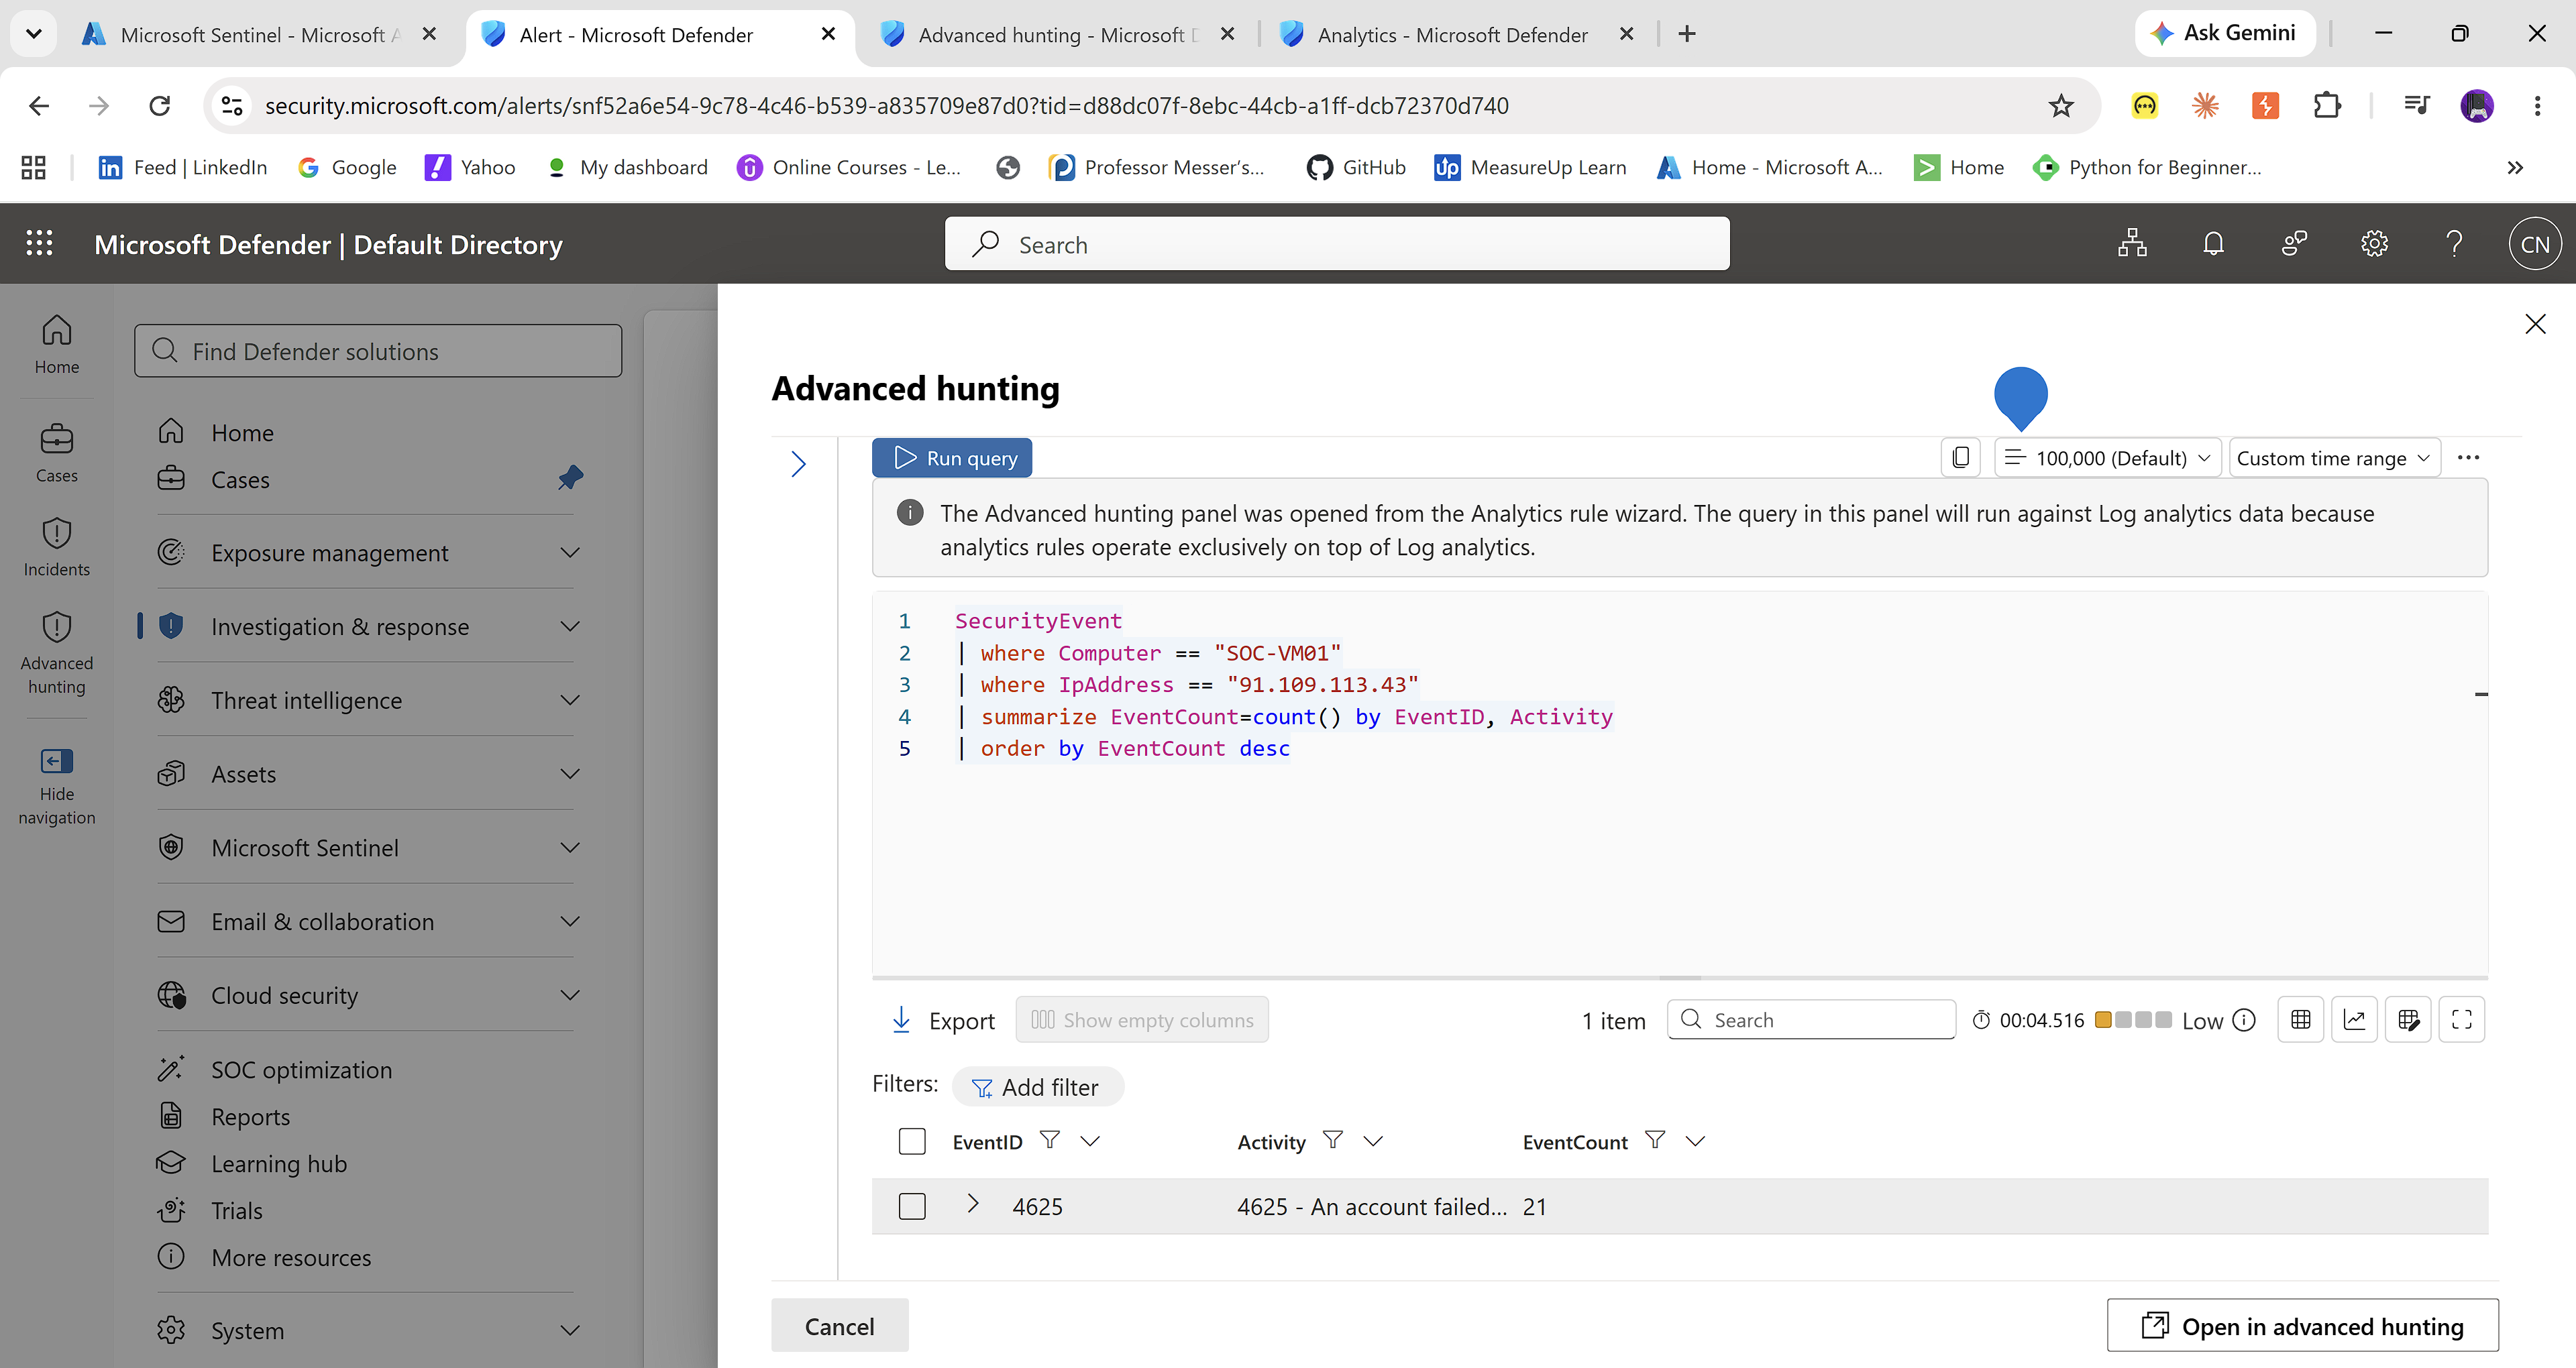Filter the EventCount column
This screenshot has height=1368, width=2576.
click(x=1655, y=1140)
